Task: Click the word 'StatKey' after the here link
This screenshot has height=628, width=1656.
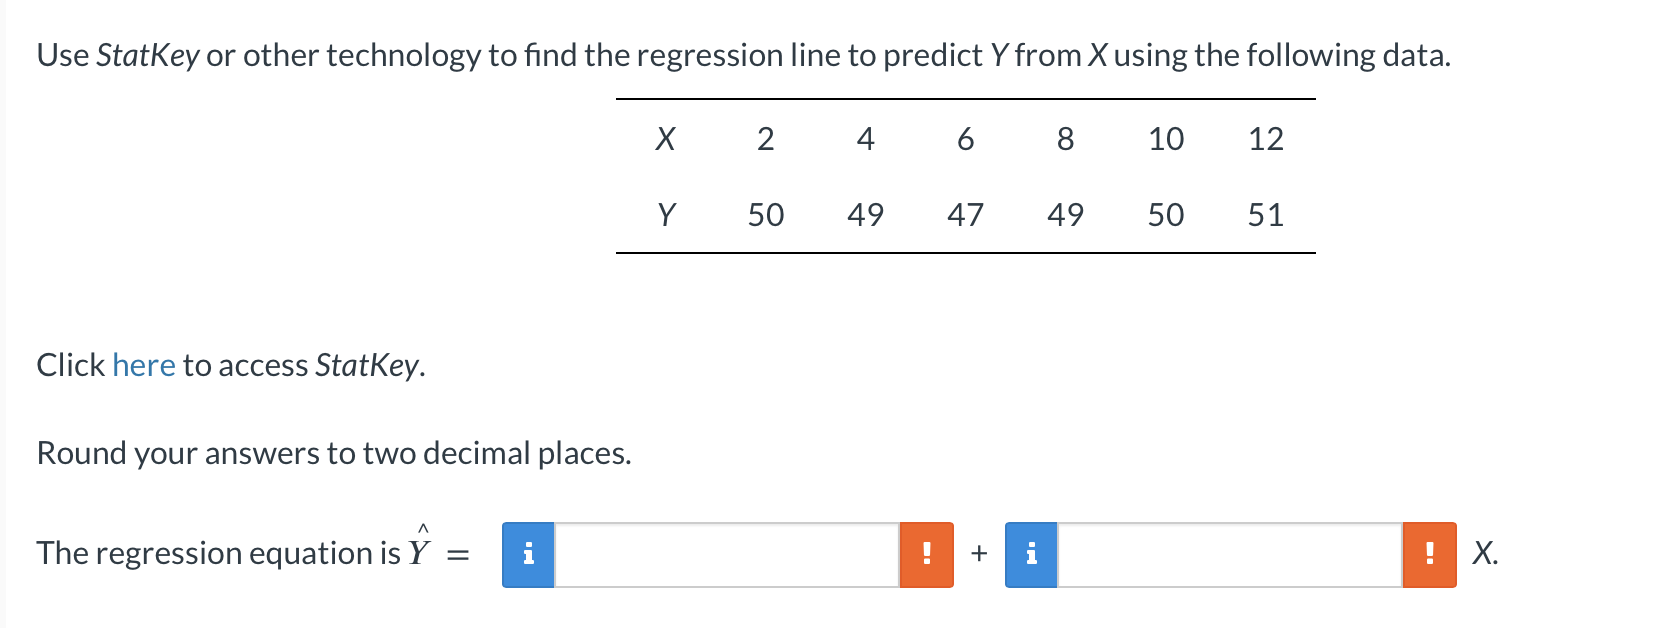Action: pyautogui.click(x=367, y=365)
